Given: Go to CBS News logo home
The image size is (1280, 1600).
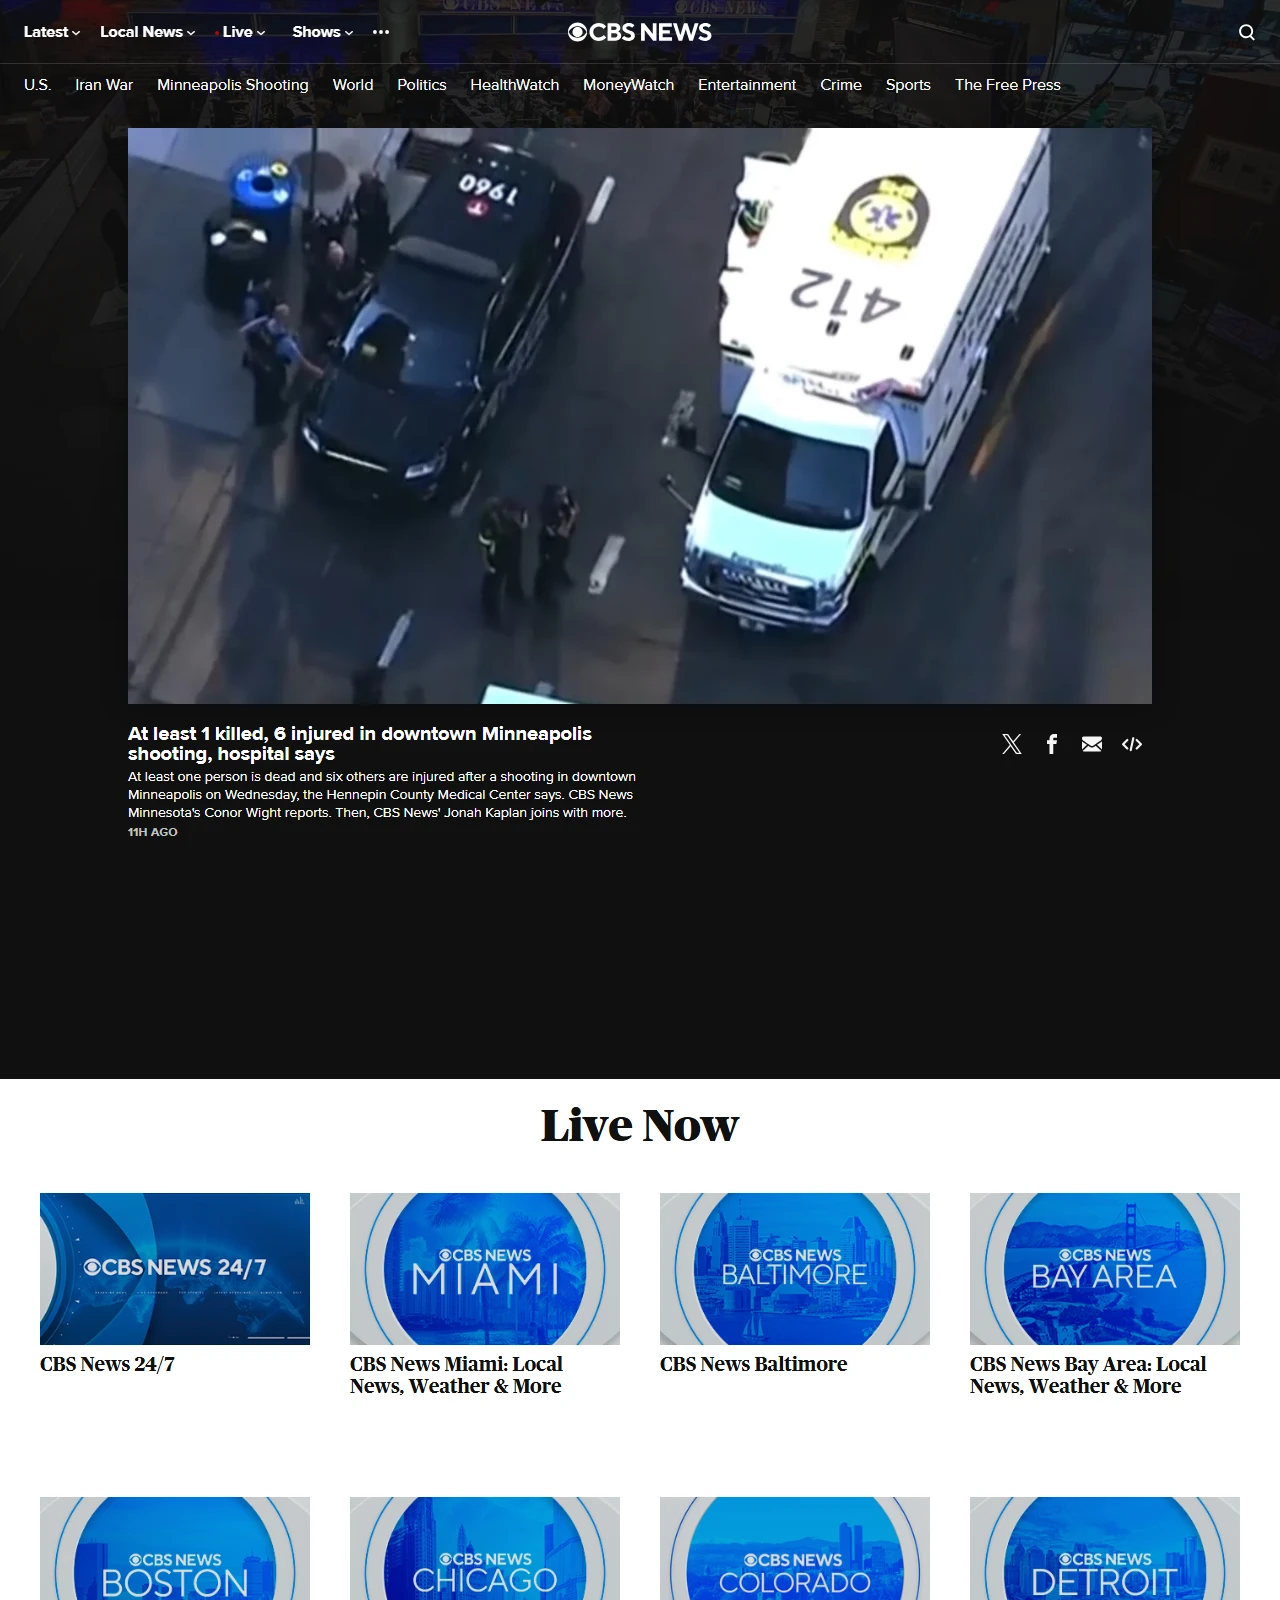Looking at the screenshot, I should pyautogui.click(x=640, y=32).
